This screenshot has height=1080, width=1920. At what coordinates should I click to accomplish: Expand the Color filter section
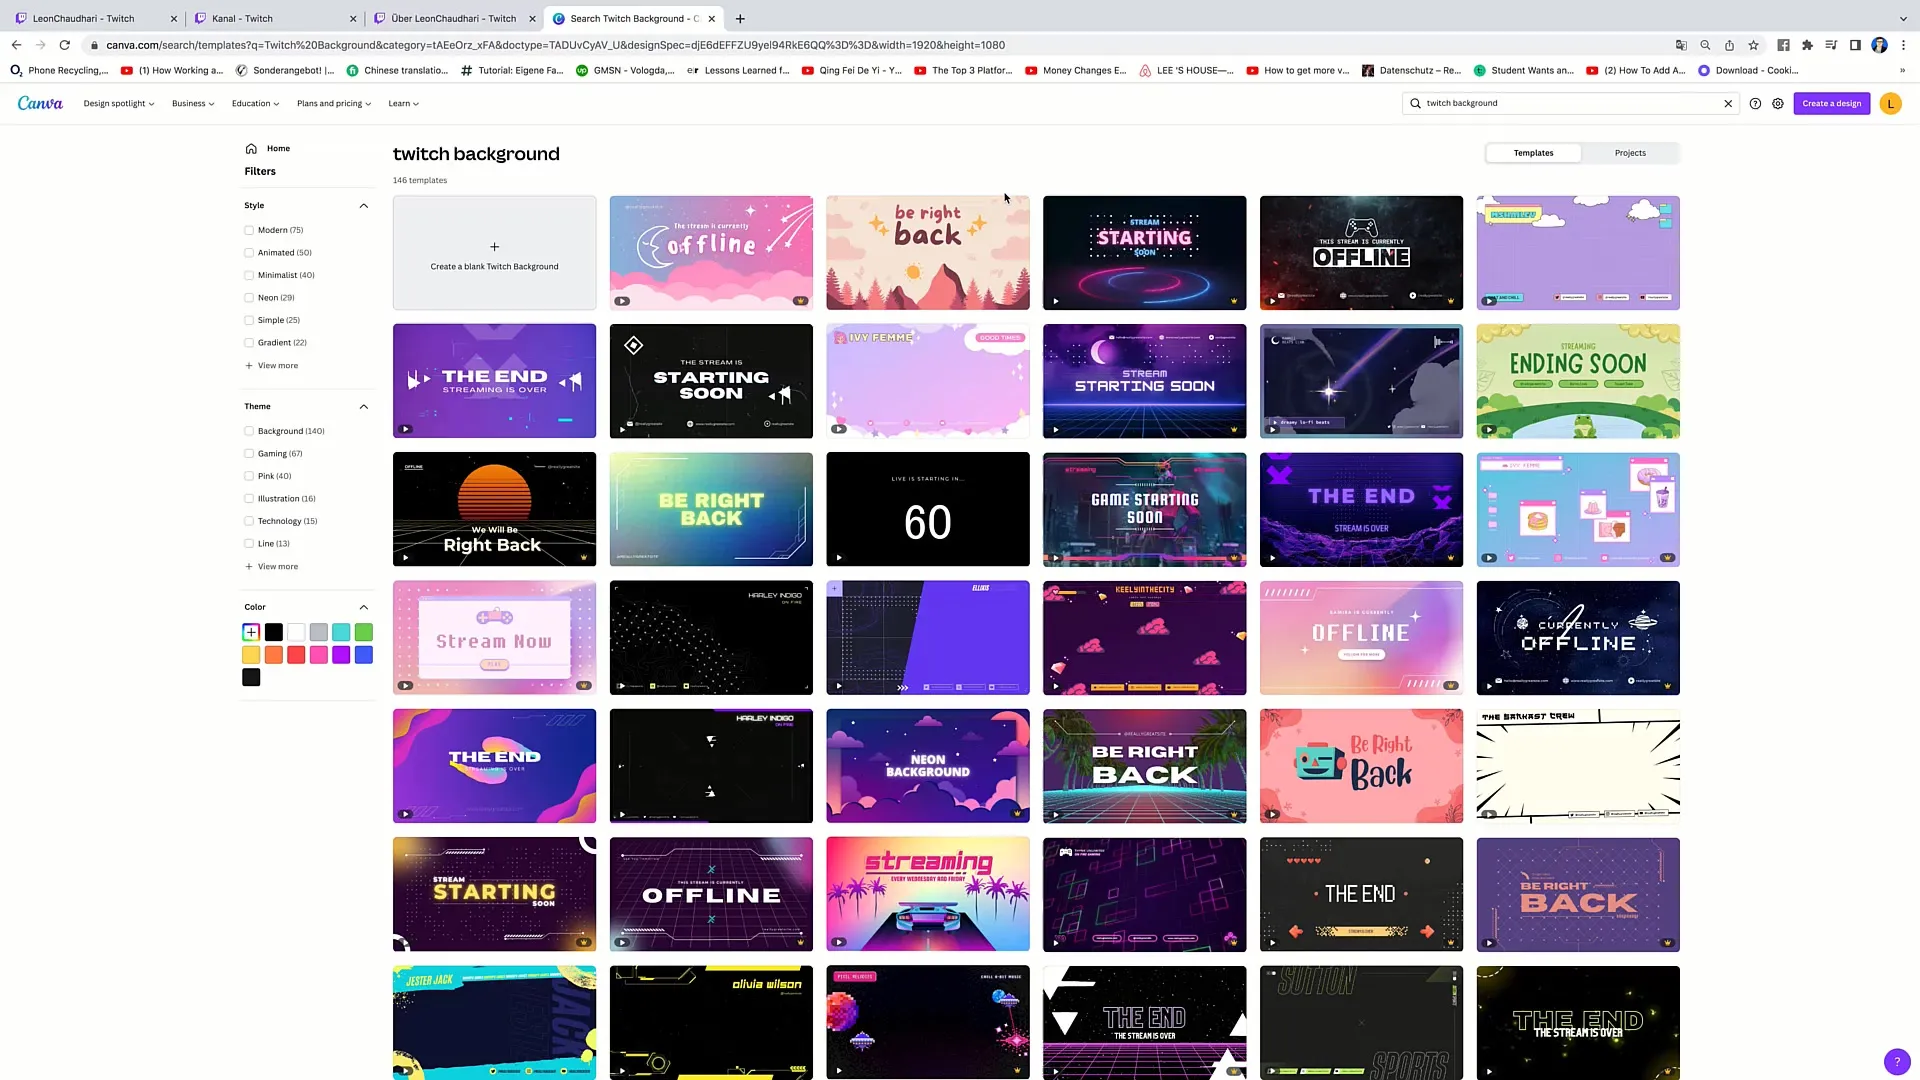364,607
